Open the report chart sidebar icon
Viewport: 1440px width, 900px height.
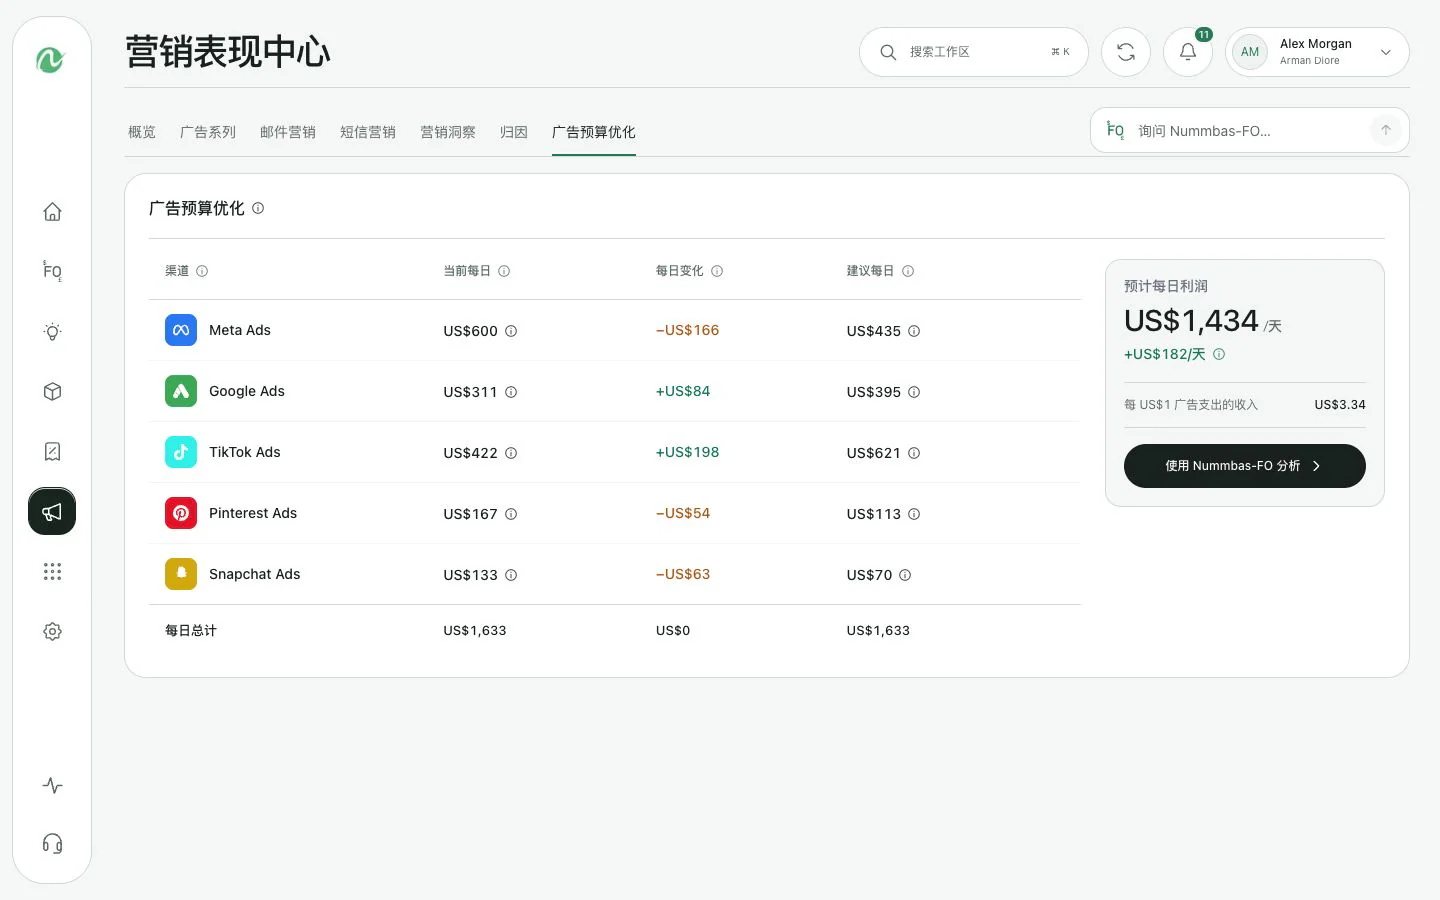pos(52,451)
